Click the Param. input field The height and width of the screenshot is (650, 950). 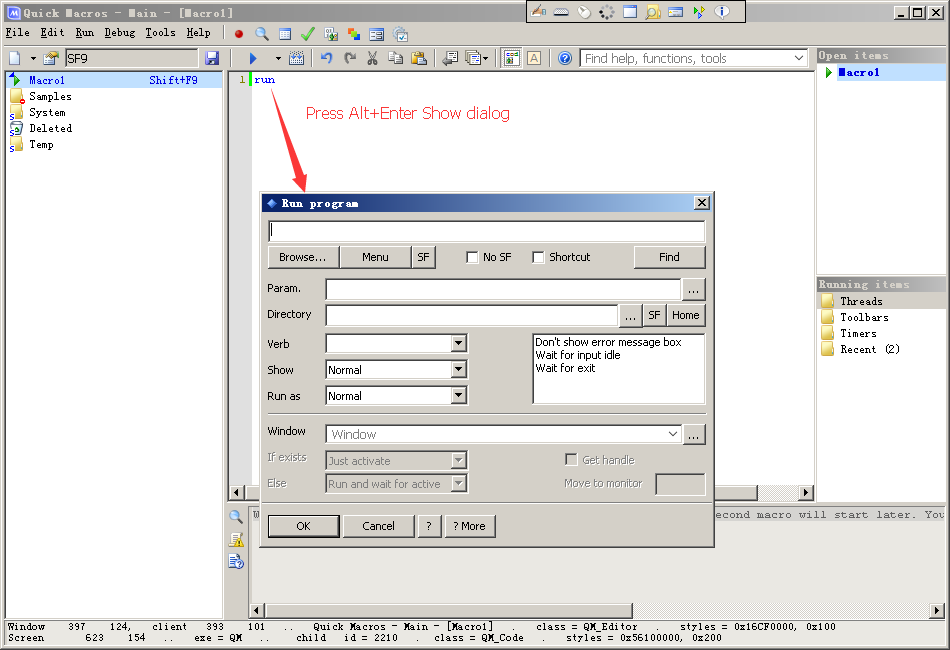[503, 289]
